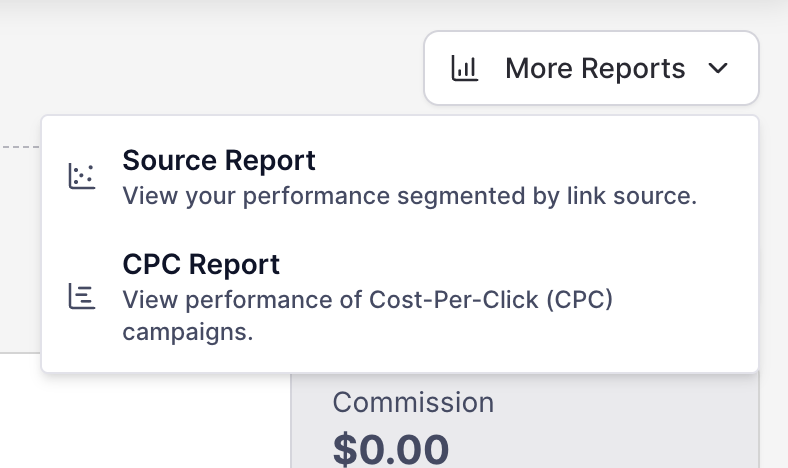The height and width of the screenshot is (468, 788).
Task: Toggle the More Reports dropdown button
Action: tap(591, 68)
